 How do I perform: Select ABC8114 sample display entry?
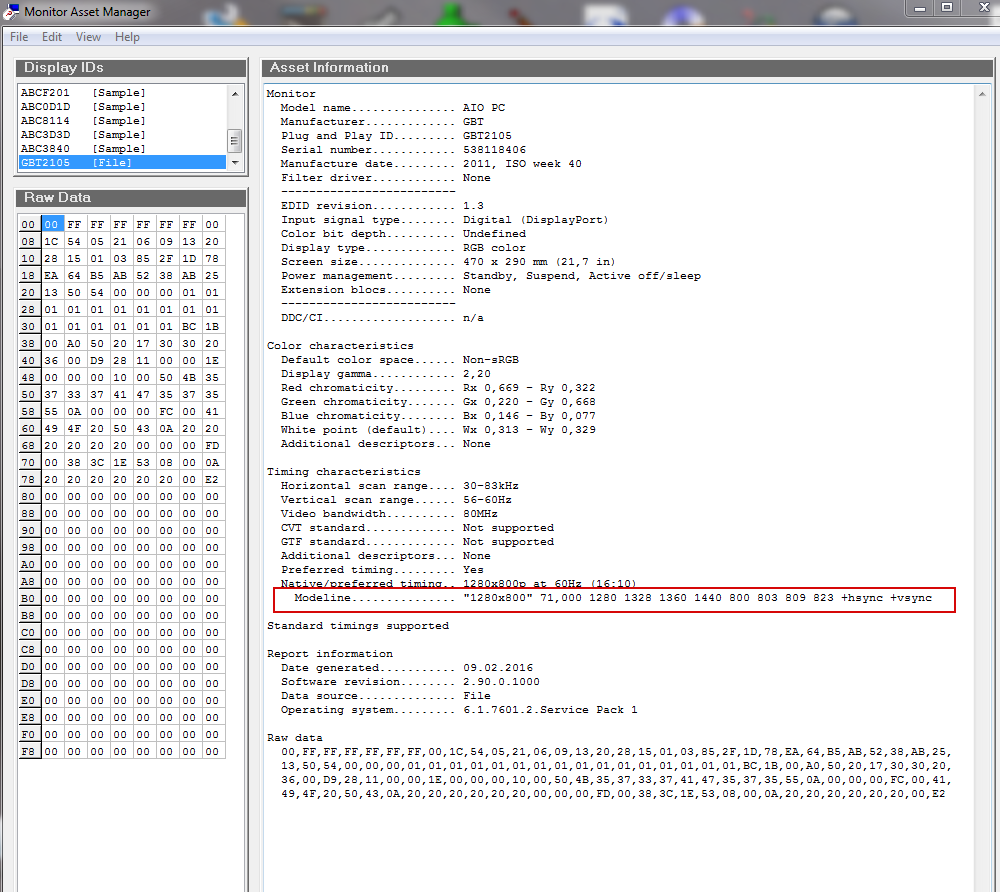[x=82, y=121]
